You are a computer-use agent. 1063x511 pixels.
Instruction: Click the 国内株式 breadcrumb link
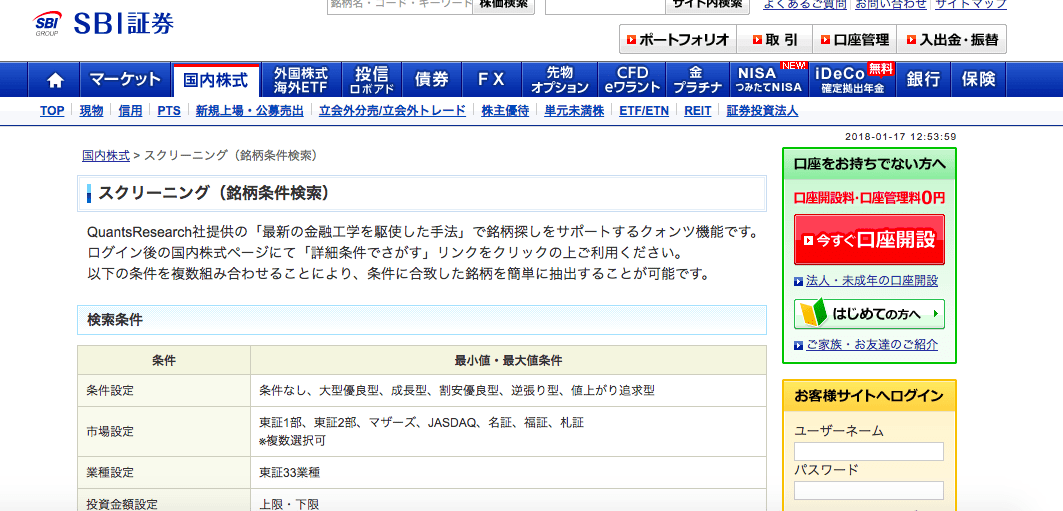(106, 155)
